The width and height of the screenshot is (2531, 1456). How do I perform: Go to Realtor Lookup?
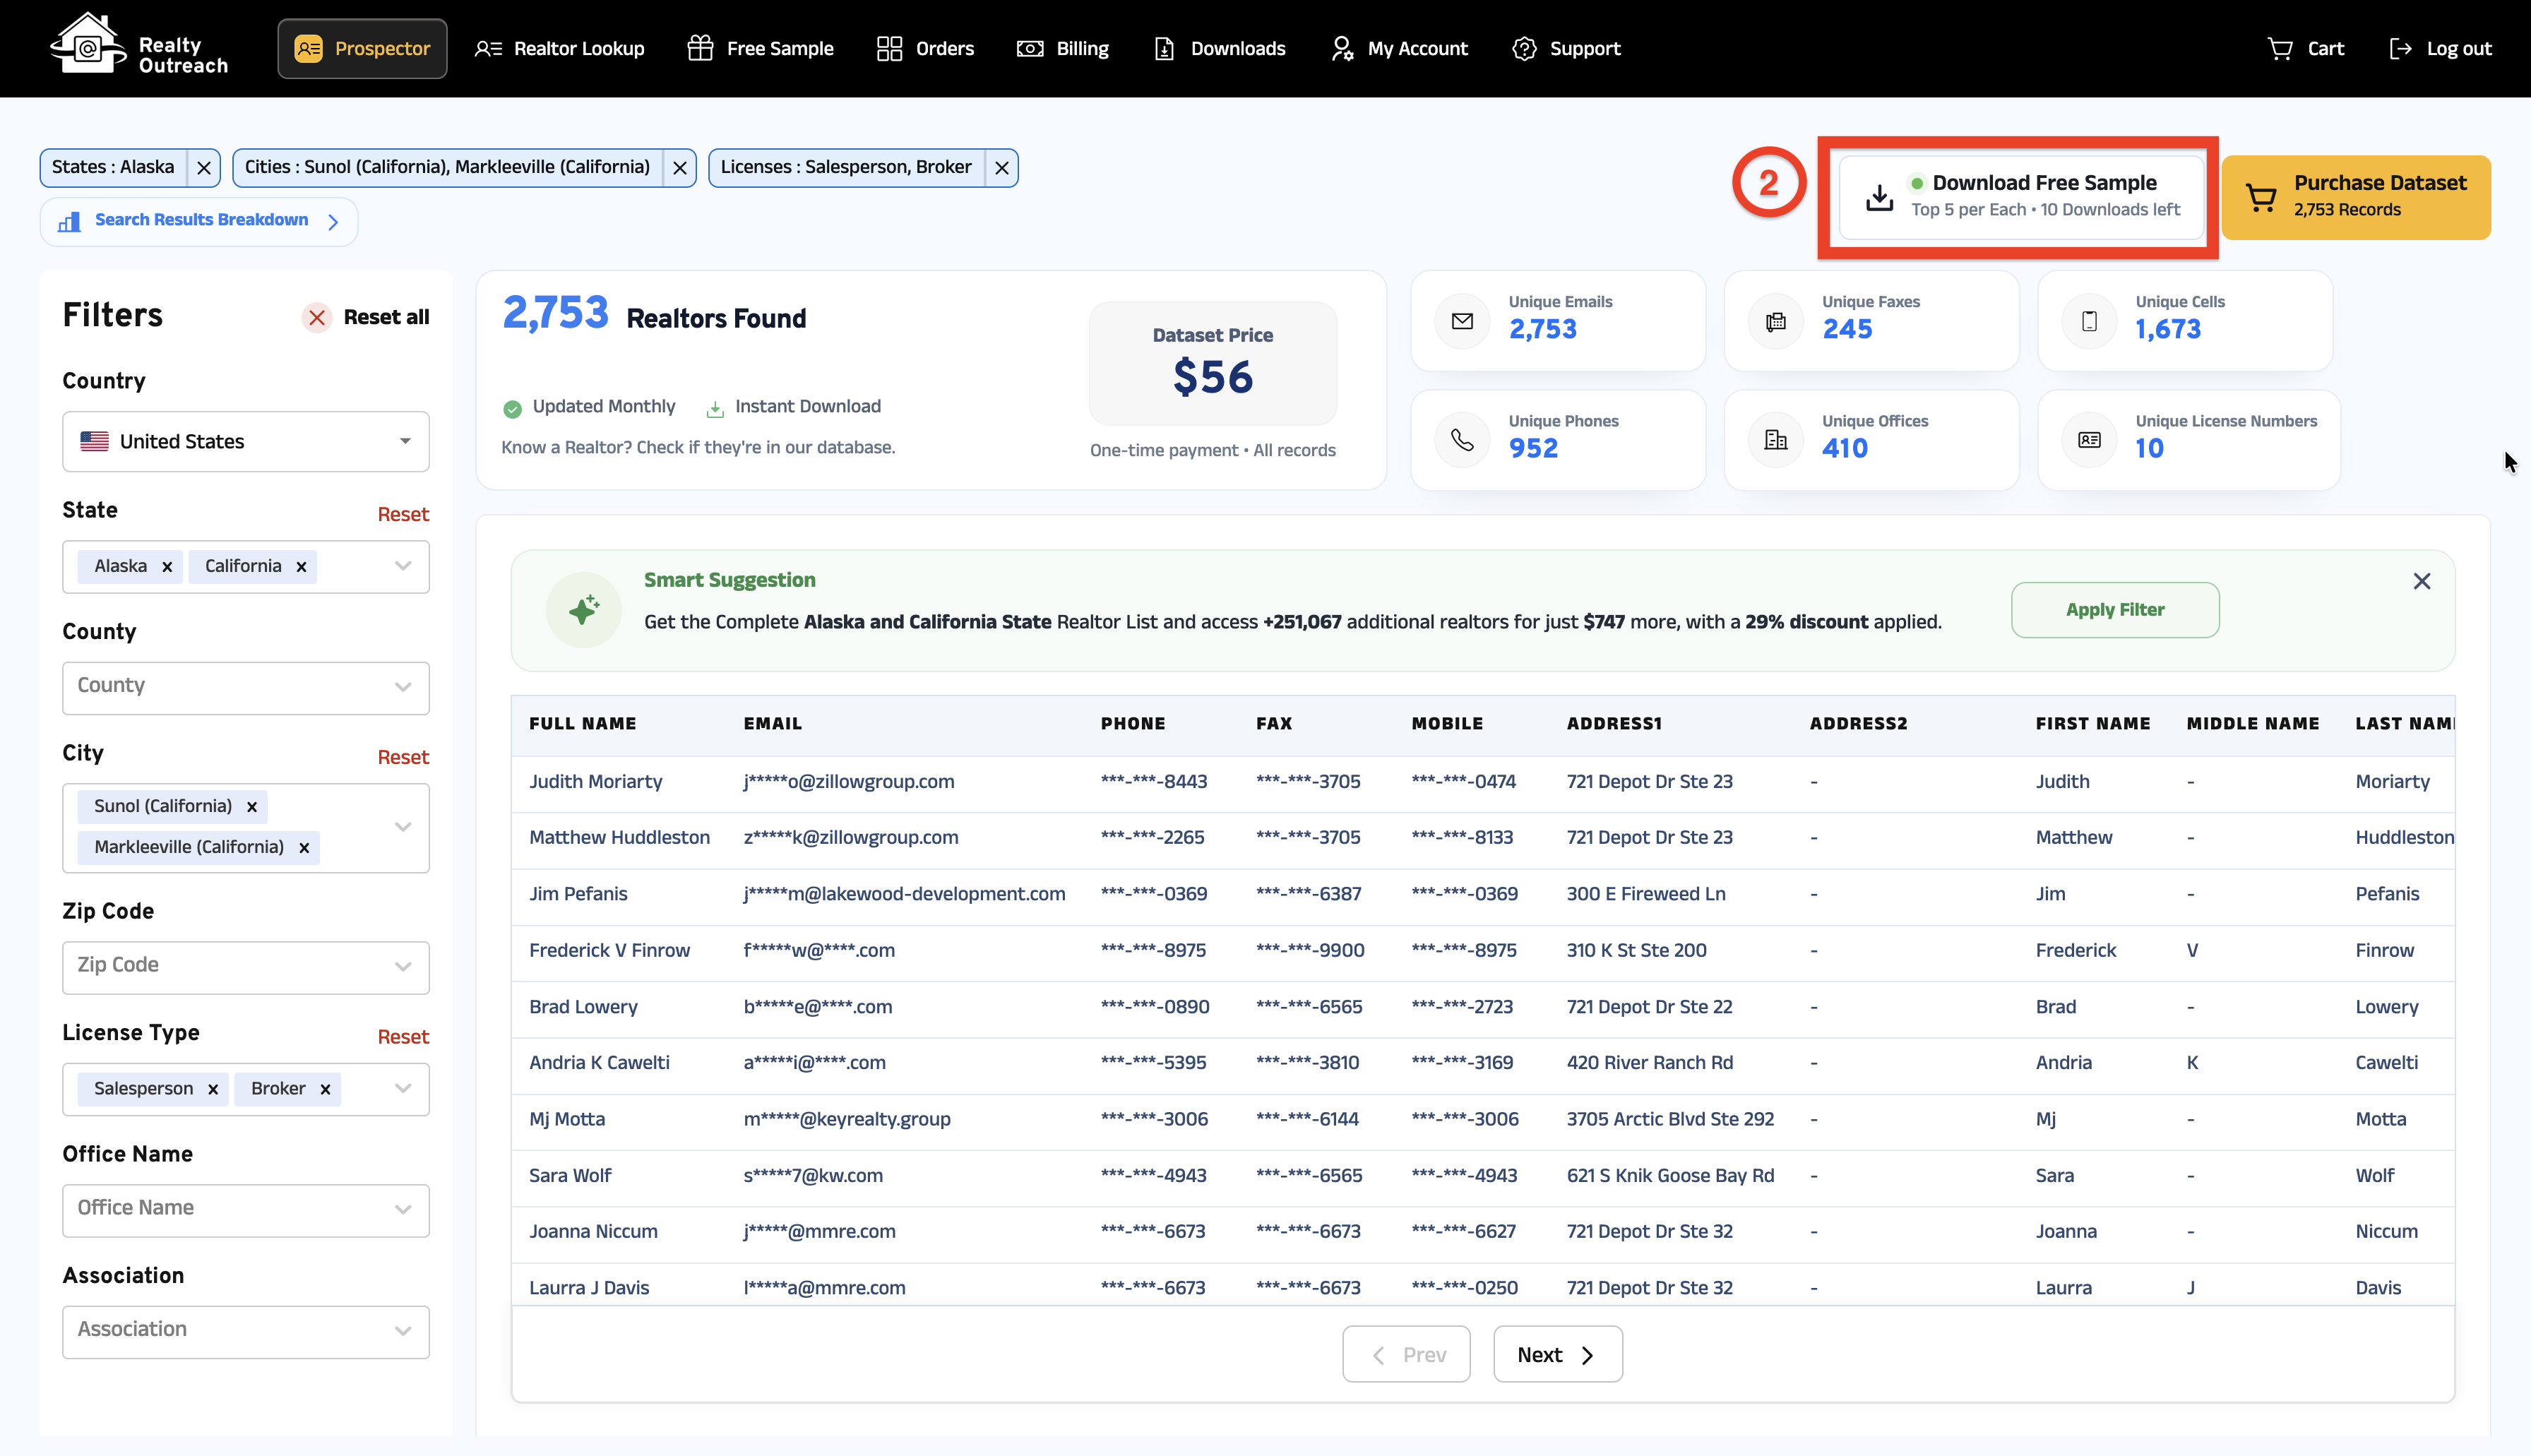pos(559,48)
